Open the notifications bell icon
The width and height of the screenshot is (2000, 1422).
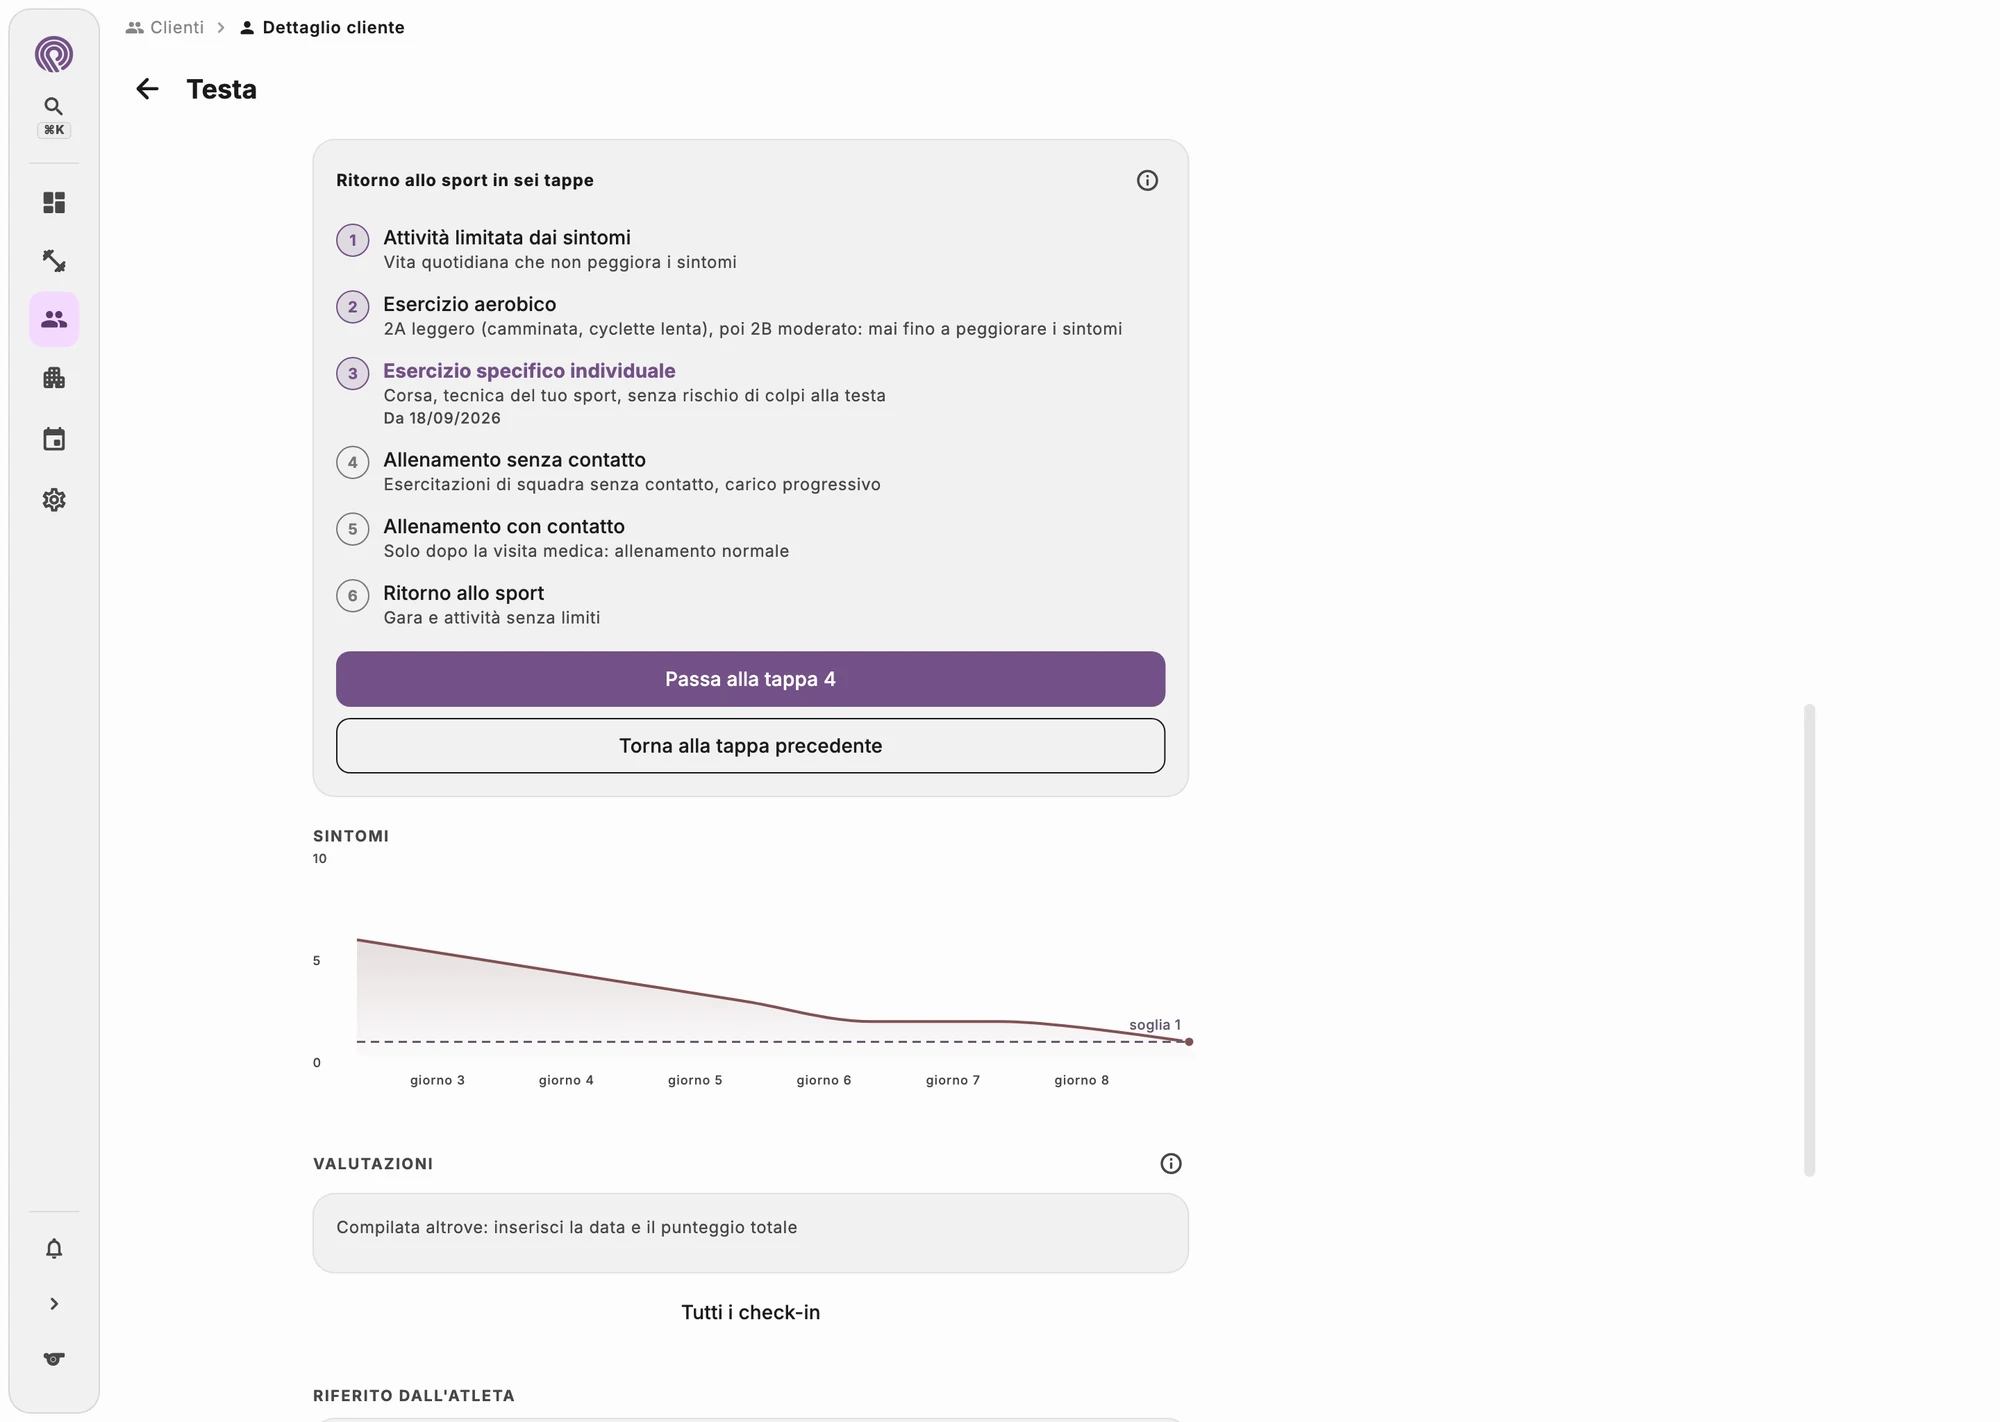coord(54,1248)
